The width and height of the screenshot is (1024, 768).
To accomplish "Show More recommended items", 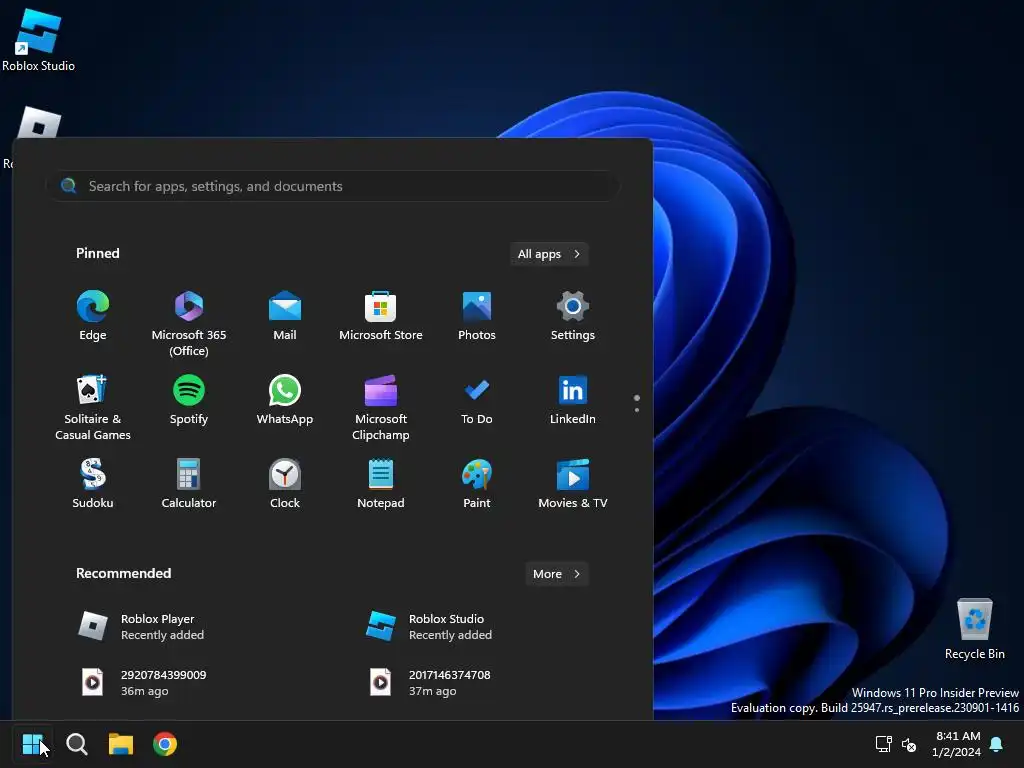I will [556, 574].
